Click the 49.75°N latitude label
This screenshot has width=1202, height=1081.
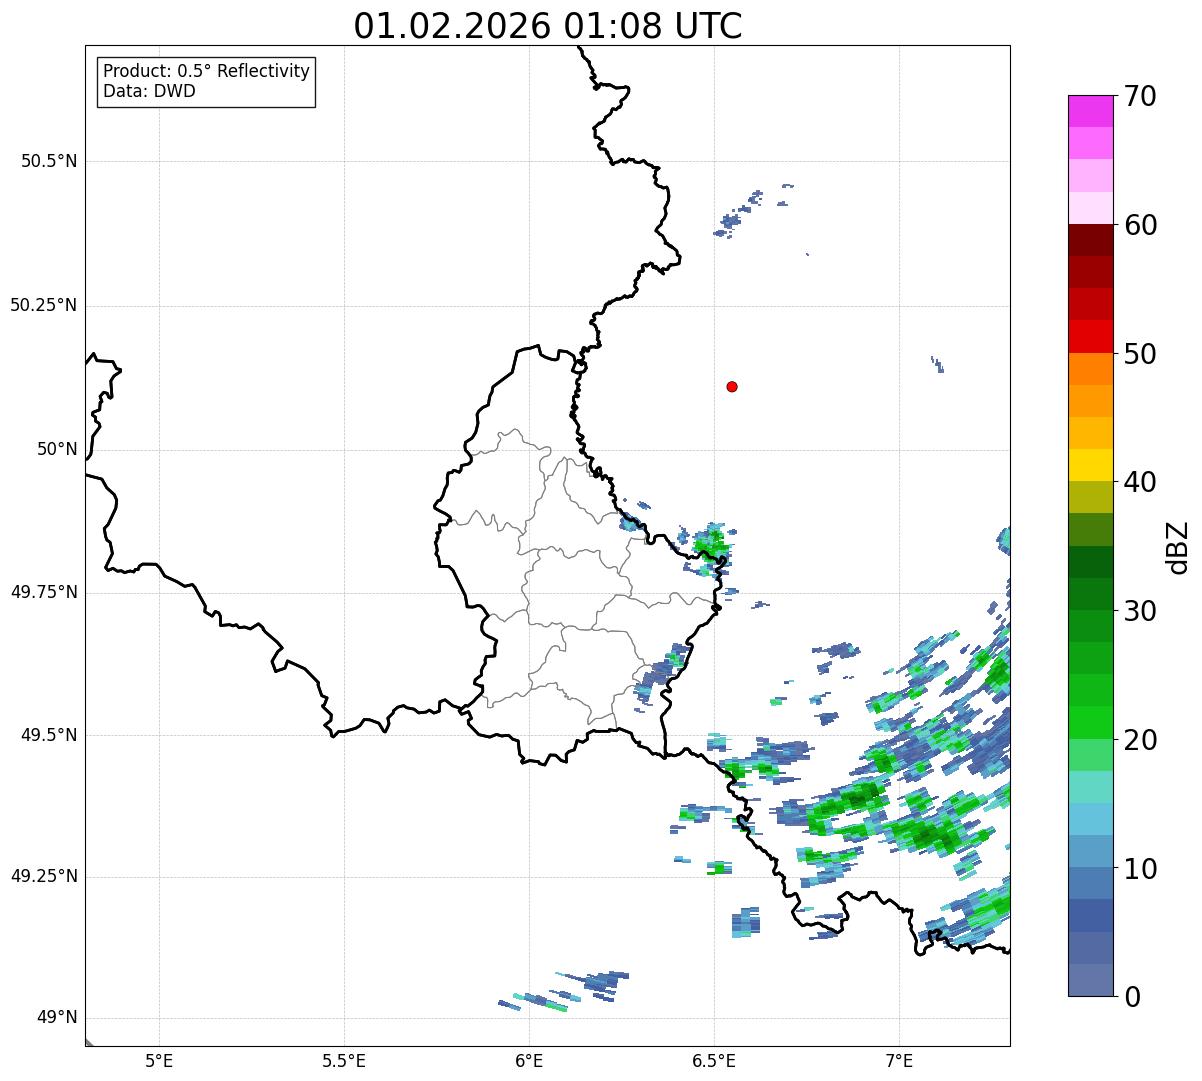43,592
